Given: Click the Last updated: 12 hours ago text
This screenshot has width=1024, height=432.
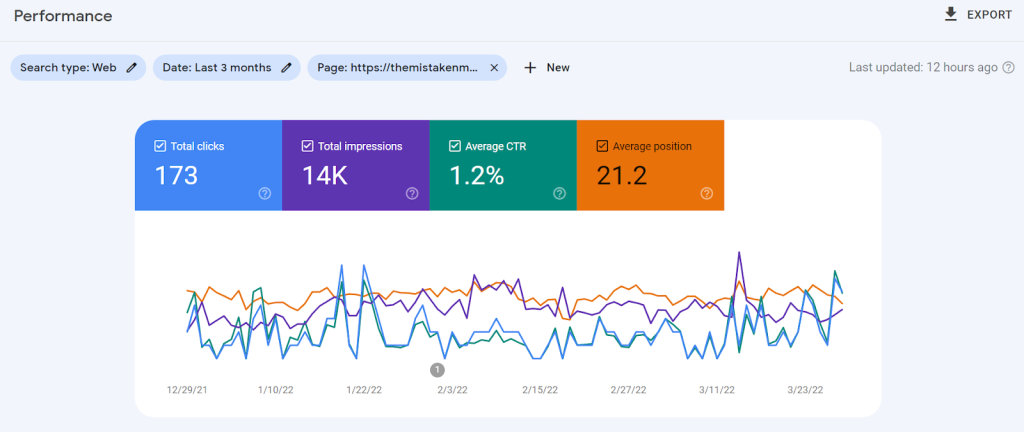Looking at the screenshot, I should pos(923,67).
